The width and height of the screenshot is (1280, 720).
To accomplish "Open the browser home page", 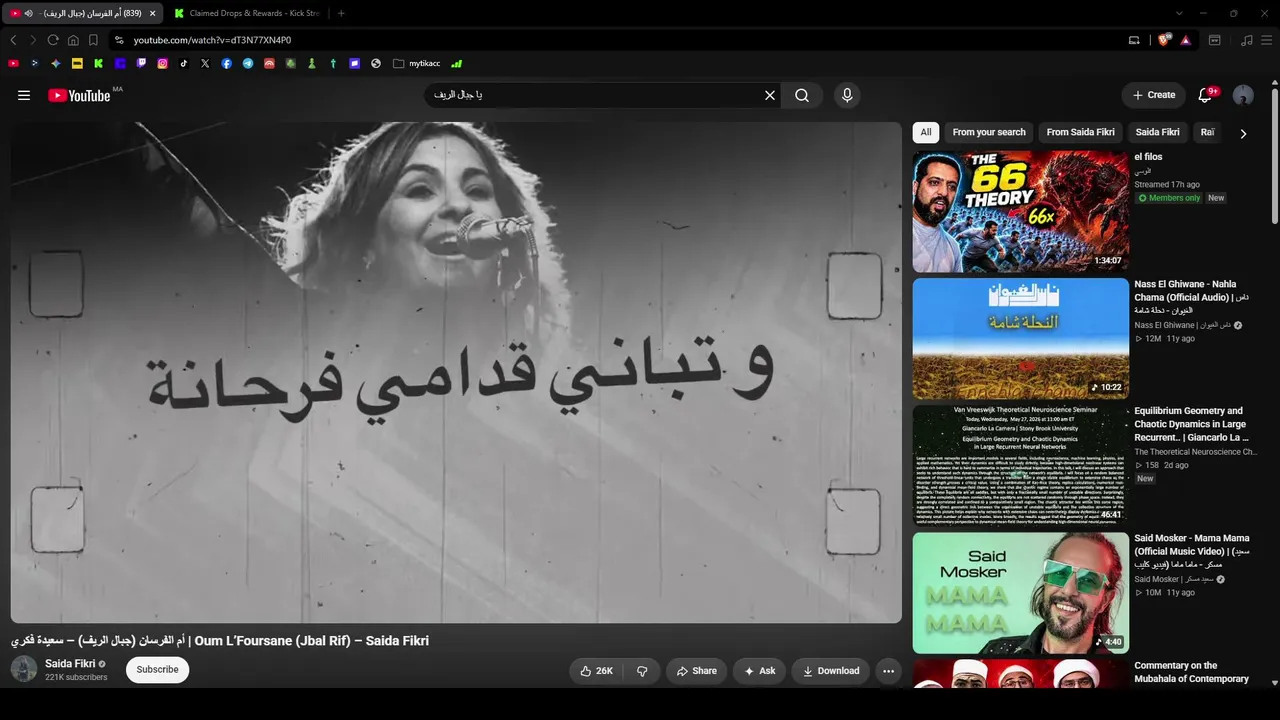I will [x=73, y=40].
